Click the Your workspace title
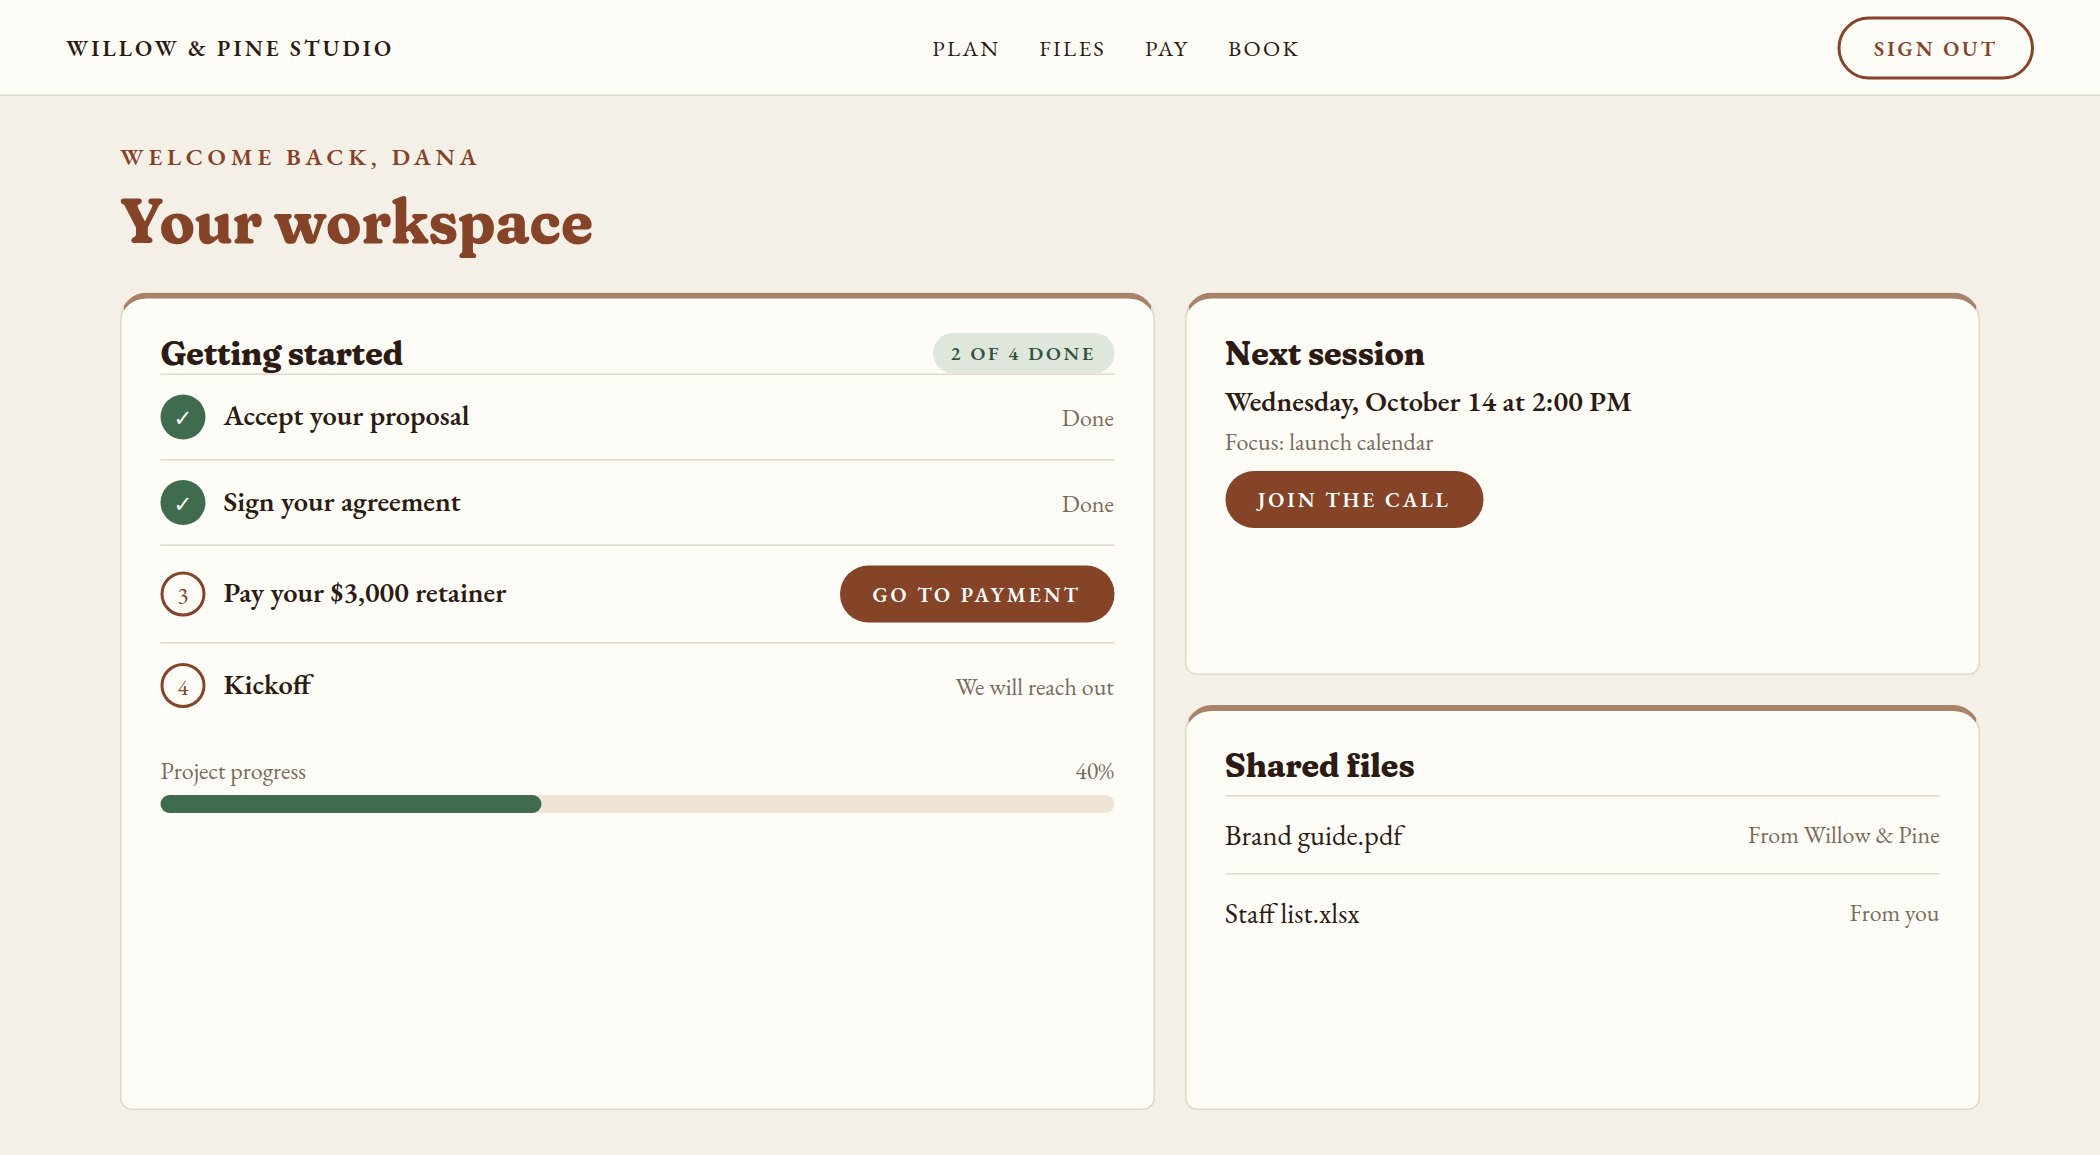This screenshot has width=2100, height=1155. [x=356, y=223]
